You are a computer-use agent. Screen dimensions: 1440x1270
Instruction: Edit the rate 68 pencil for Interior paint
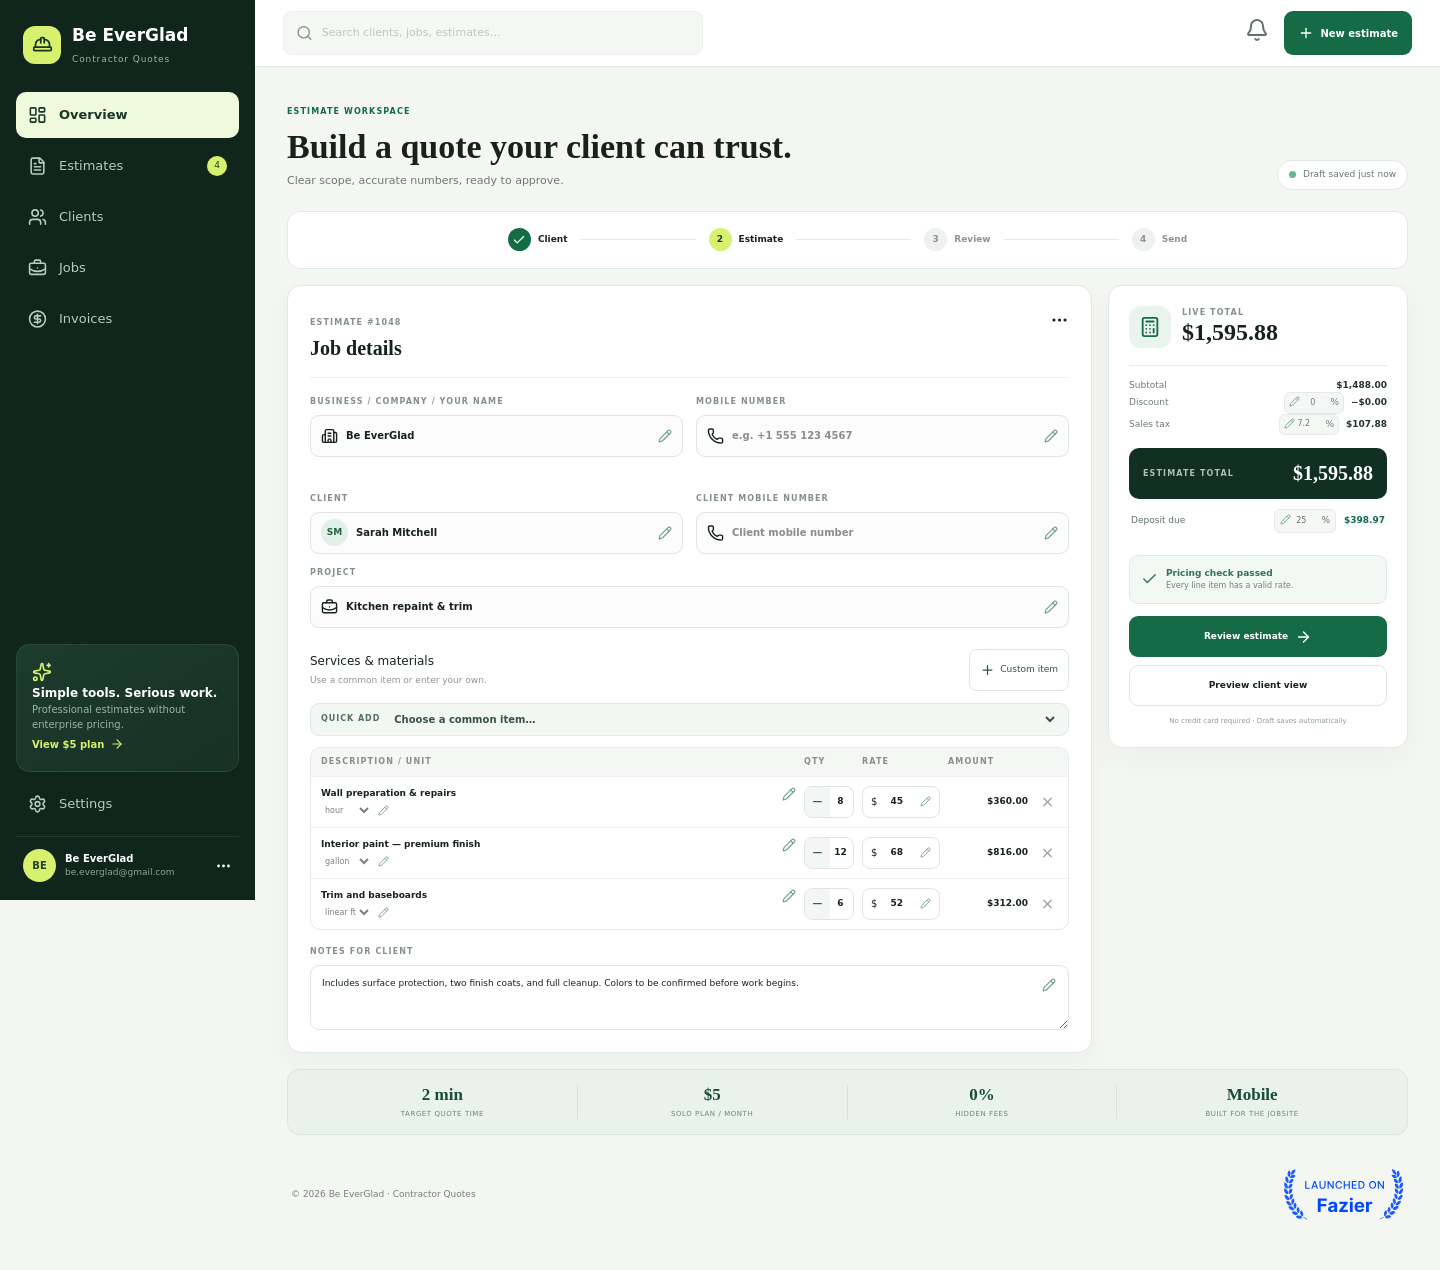925,852
